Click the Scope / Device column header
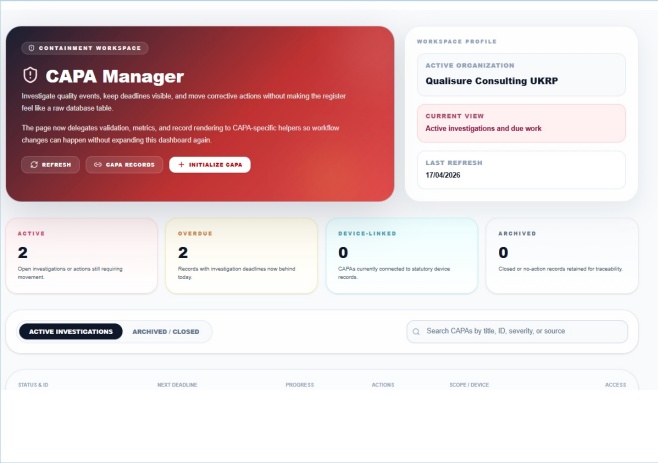The image size is (658, 463). 469,385
